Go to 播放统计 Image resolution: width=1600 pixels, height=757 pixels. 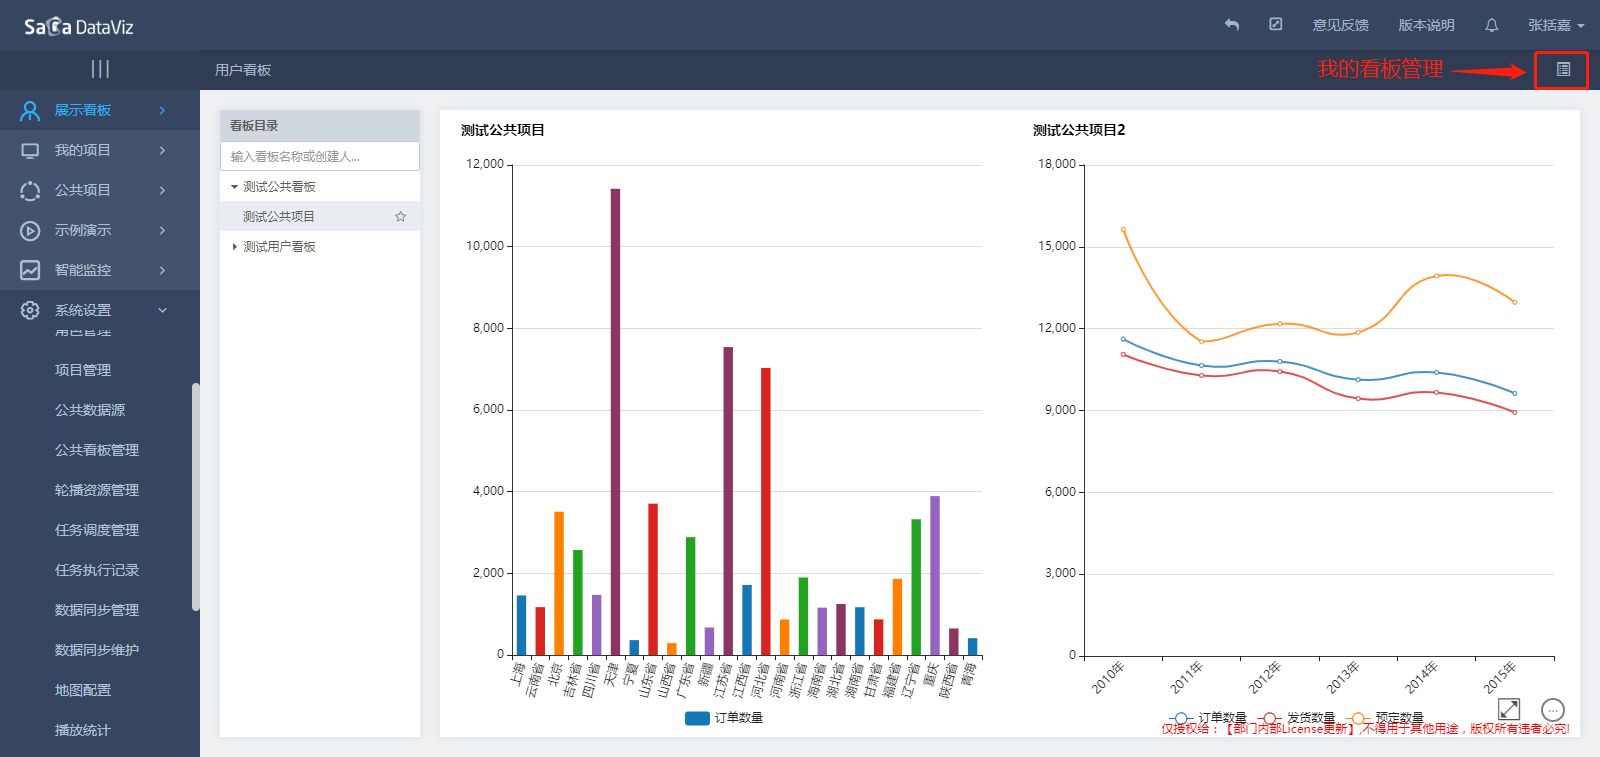tap(83, 730)
